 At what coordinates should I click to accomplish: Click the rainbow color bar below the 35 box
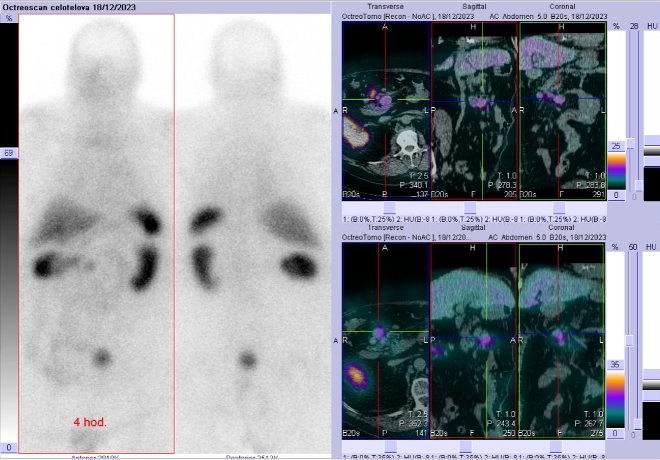click(x=615, y=399)
